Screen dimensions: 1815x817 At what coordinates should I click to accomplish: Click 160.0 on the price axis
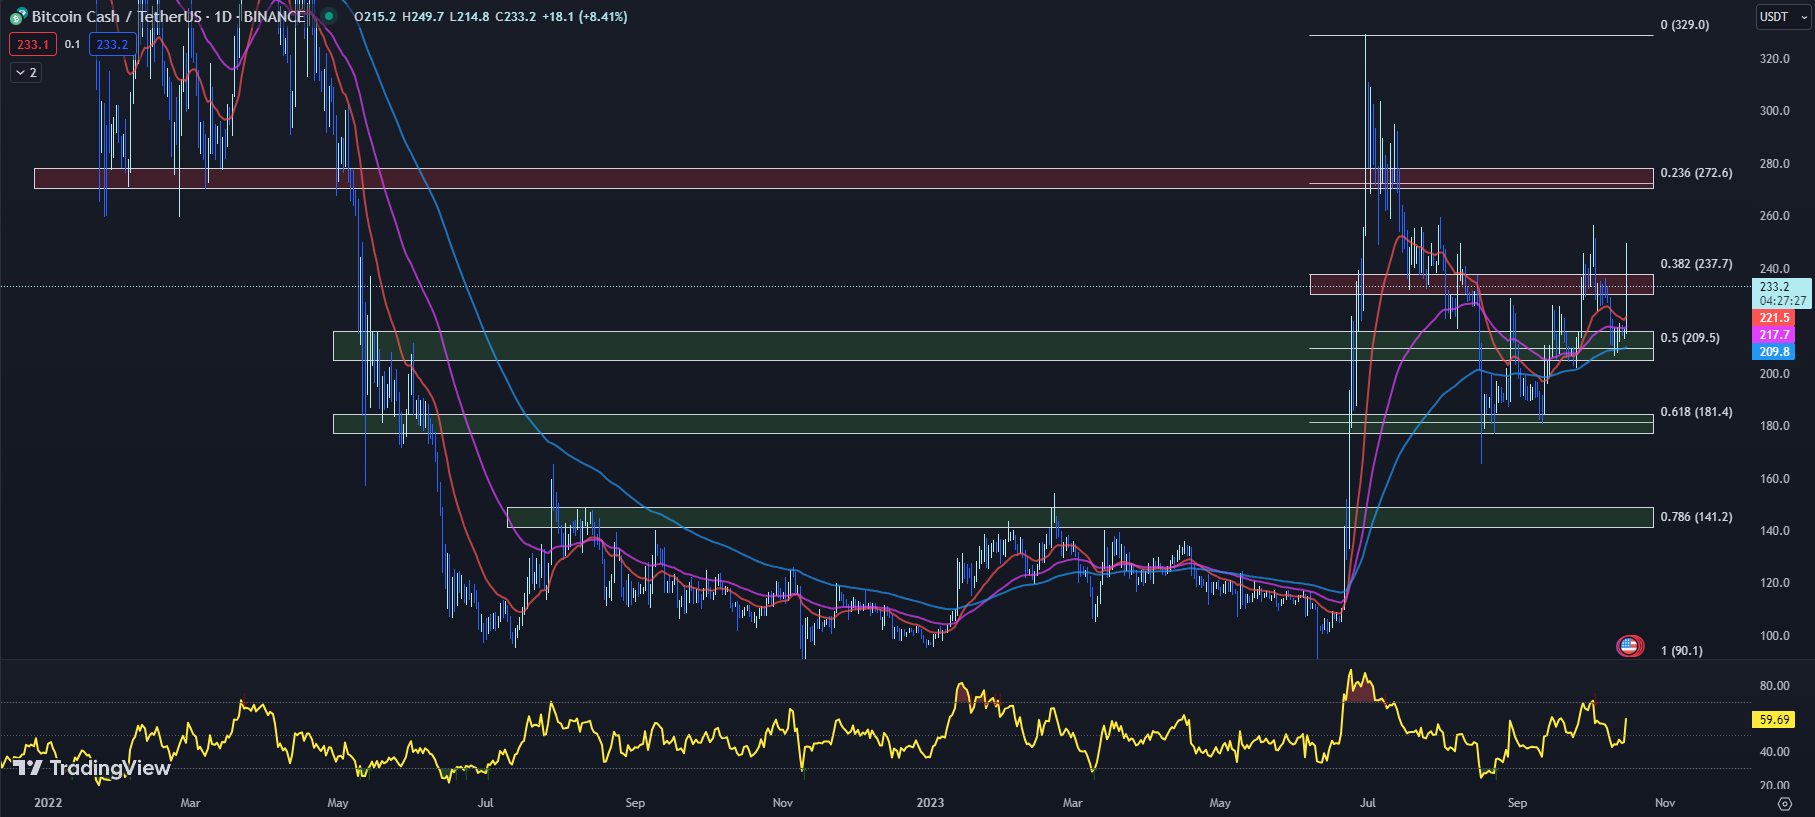coord(1774,479)
